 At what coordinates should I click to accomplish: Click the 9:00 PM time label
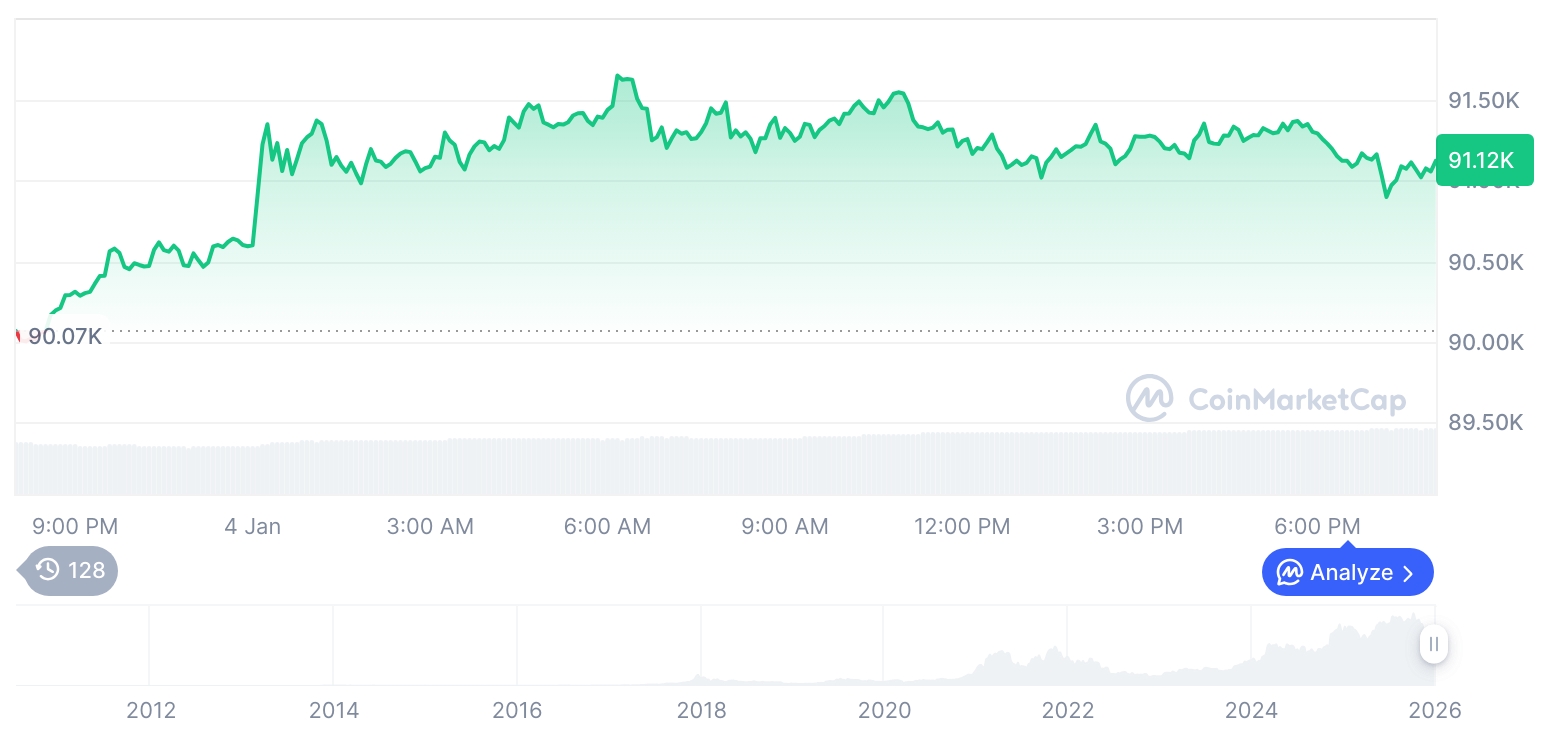(75, 526)
